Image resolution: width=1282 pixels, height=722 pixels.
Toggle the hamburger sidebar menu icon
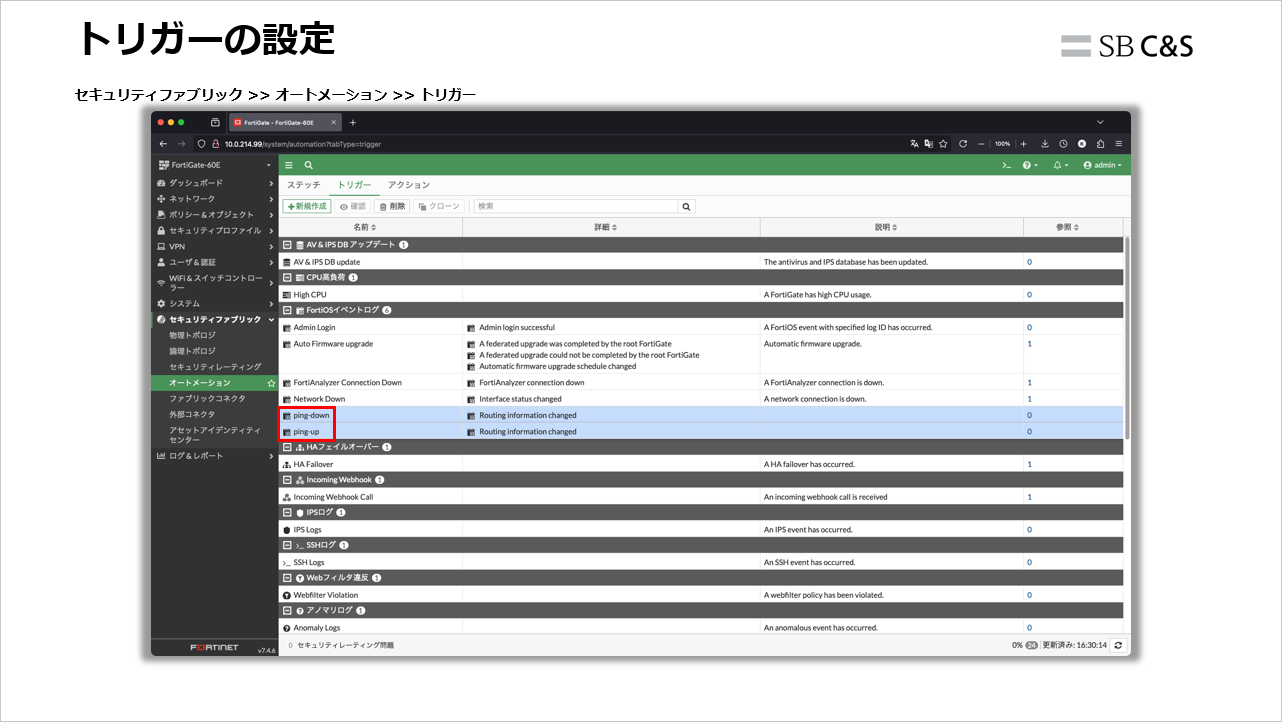[x=289, y=165]
